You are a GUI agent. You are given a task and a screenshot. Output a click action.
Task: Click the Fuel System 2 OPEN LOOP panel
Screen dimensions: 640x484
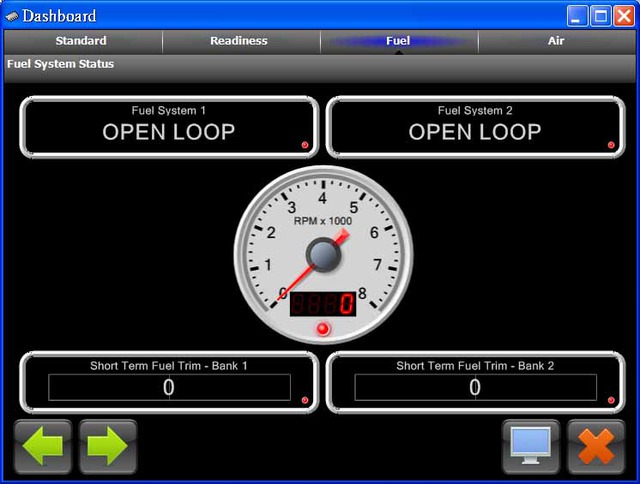click(x=475, y=128)
